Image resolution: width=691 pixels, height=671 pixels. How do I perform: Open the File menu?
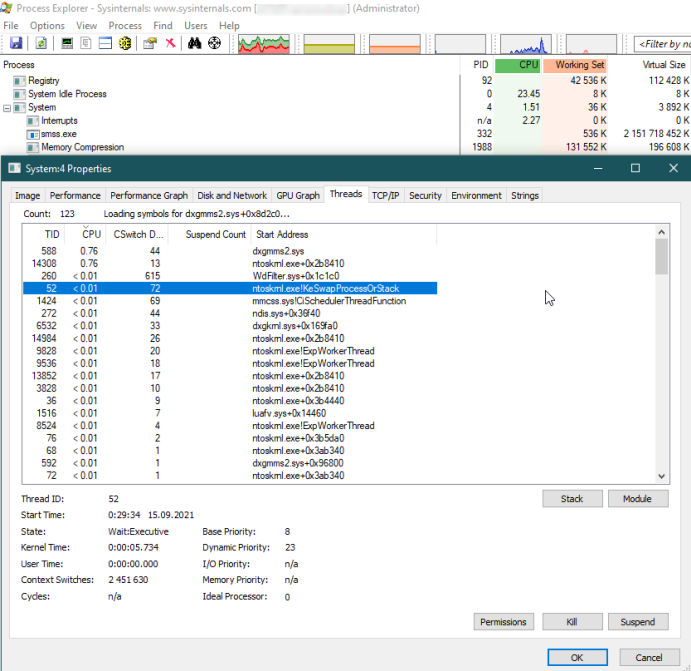point(11,26)
